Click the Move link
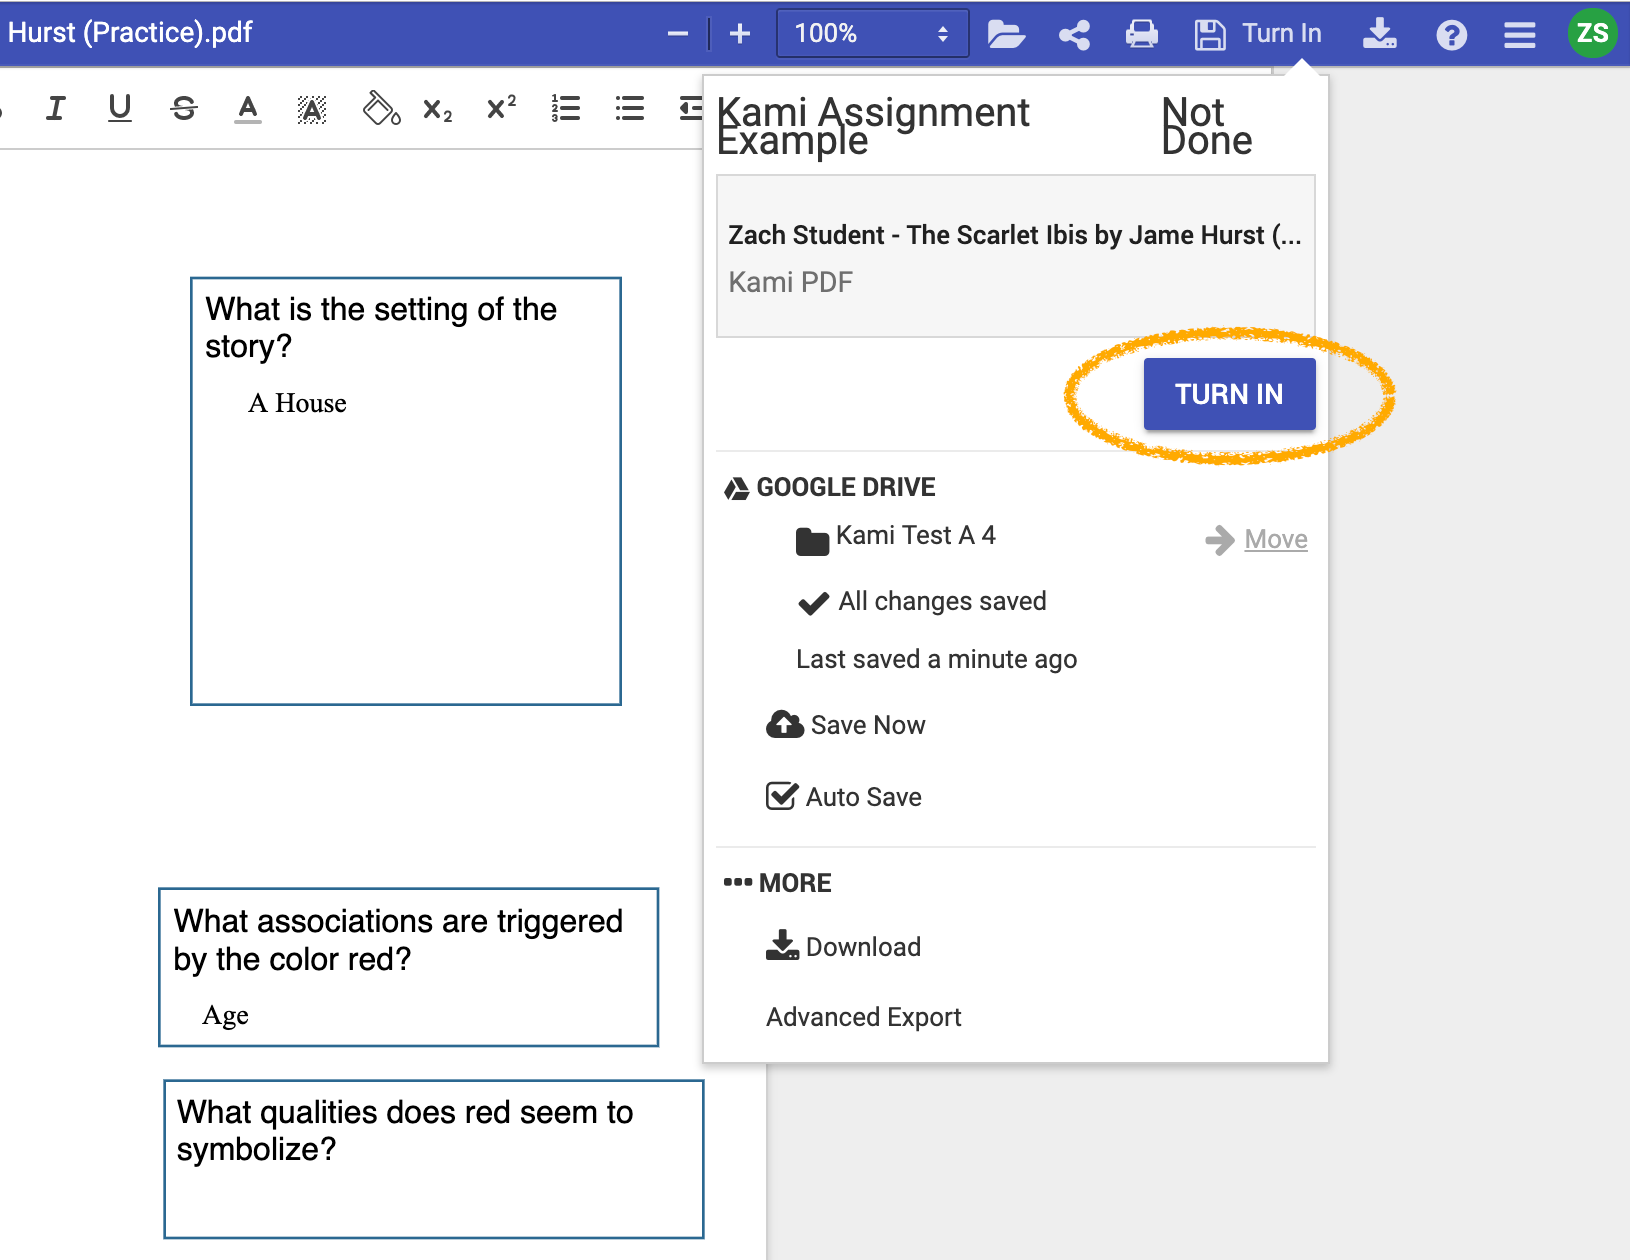The width and height of the screenshot is (1630, 1260). click(1276, 539)
